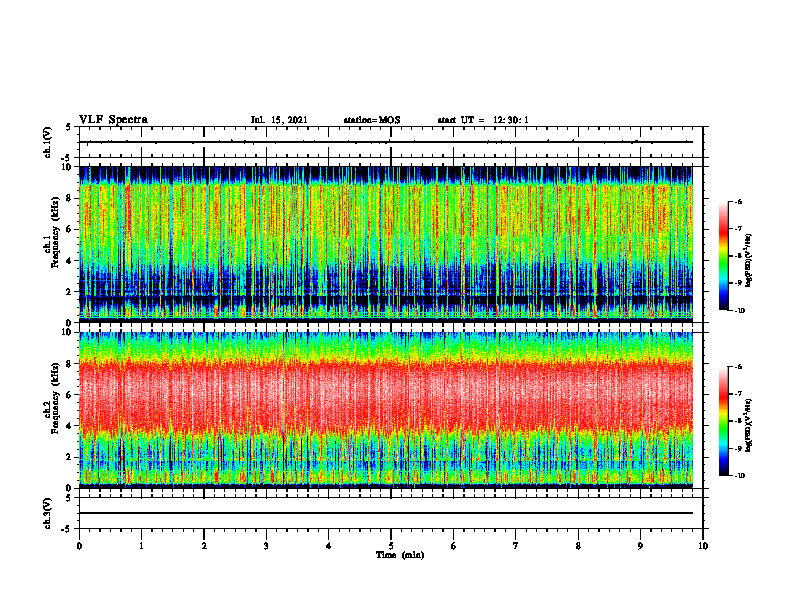Image resolution: width=792 pixels, height=612 pixels.
Task: Click time axis tick label "9"
Action: point(640,546)
